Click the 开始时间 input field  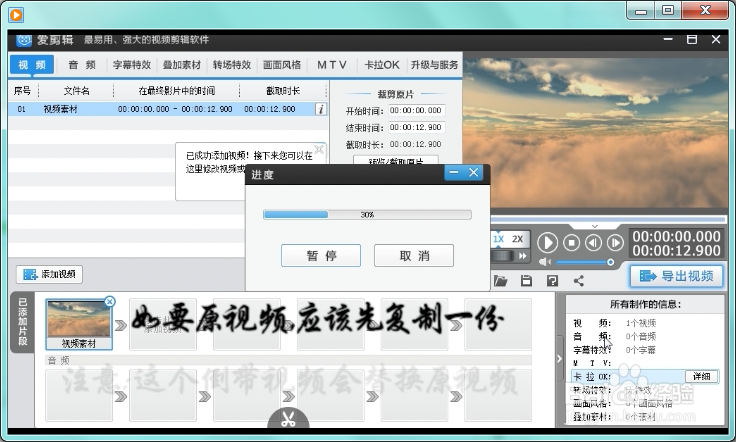click(416, 110)
